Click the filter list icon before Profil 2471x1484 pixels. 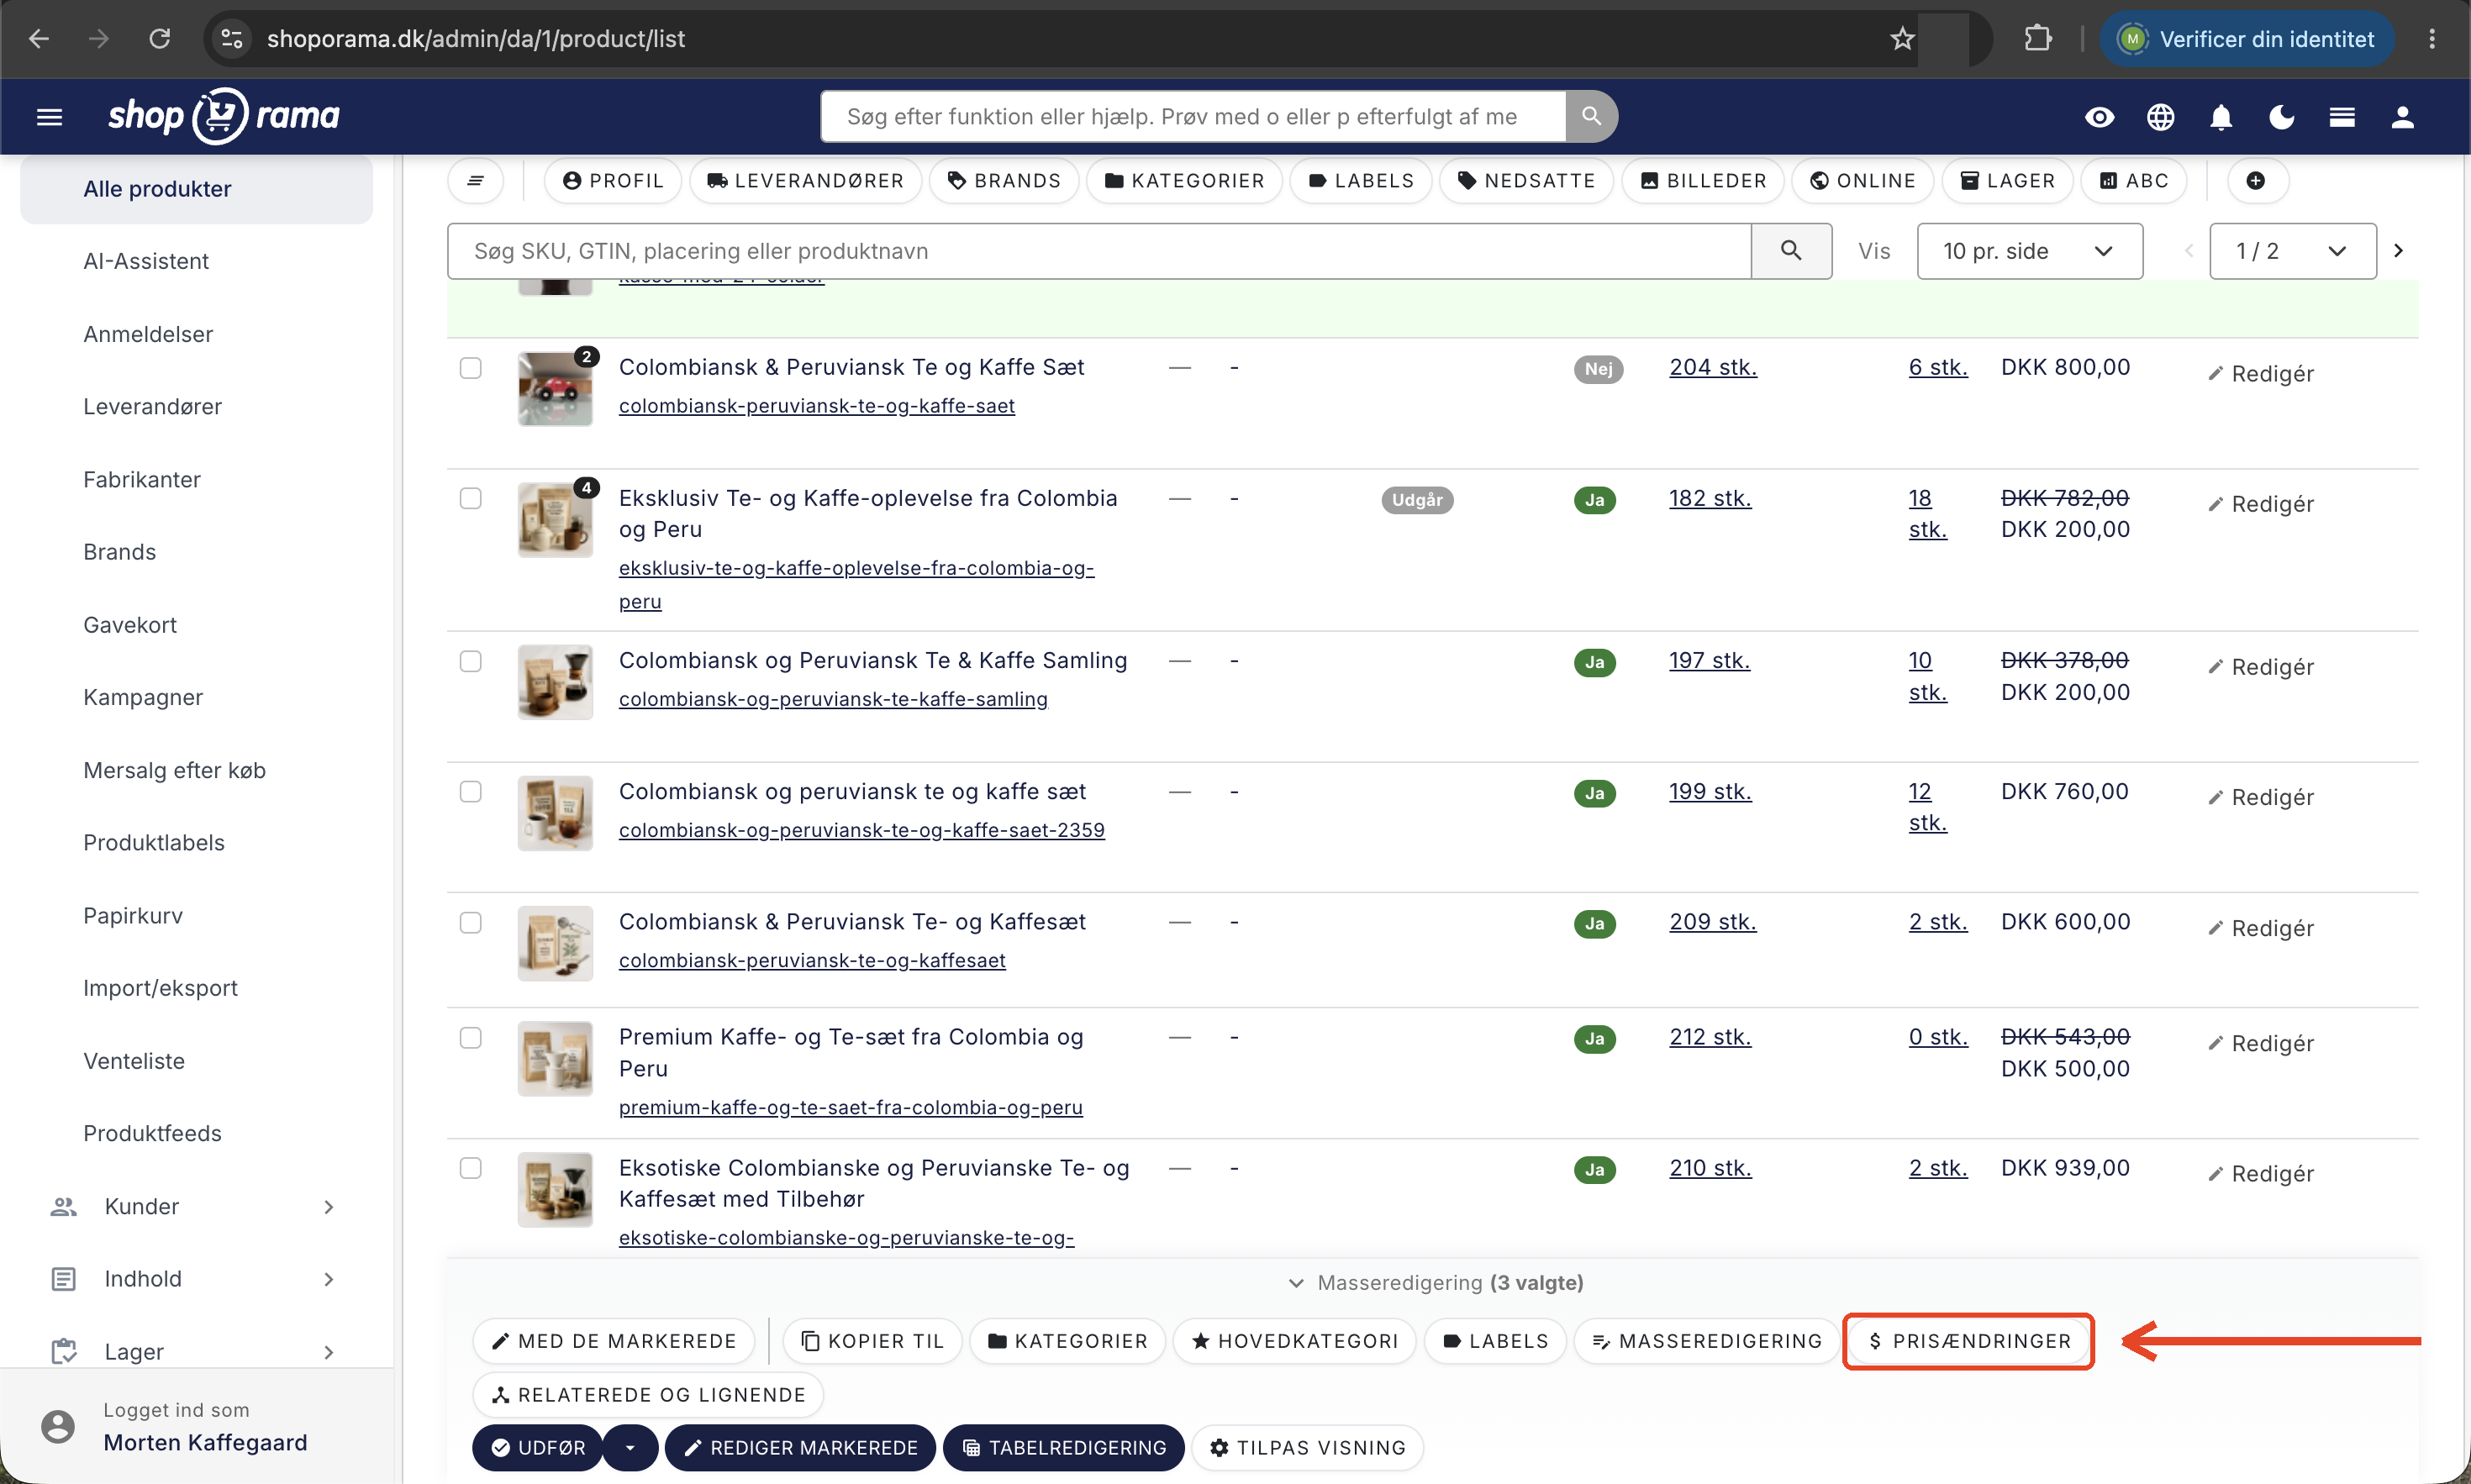click(475, 181)
